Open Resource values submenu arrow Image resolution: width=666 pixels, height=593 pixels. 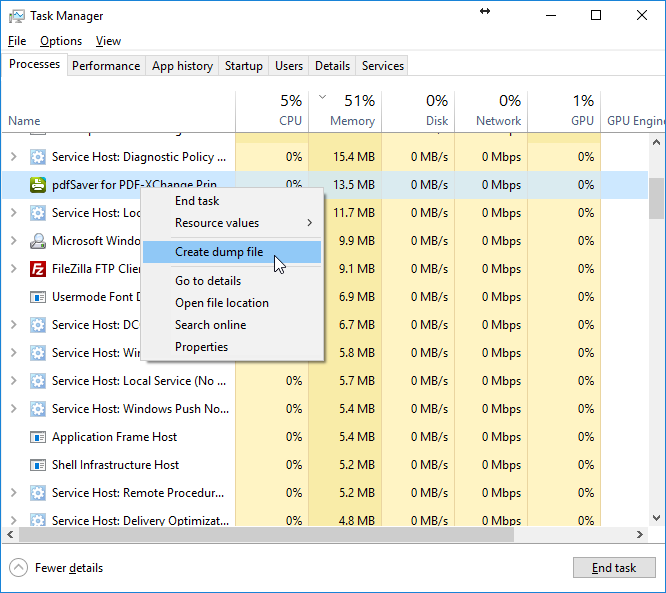pyautogui.click(x=310, y=223)
